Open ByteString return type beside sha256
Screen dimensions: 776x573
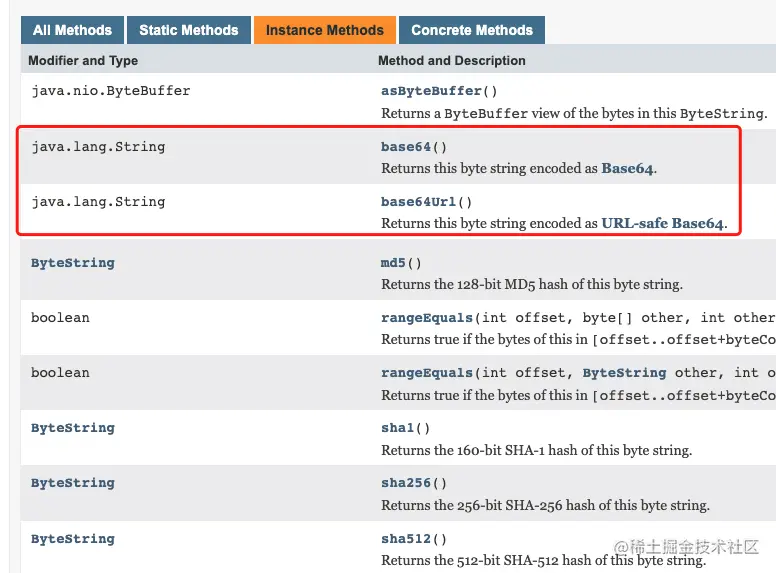[x=73, y=483]
